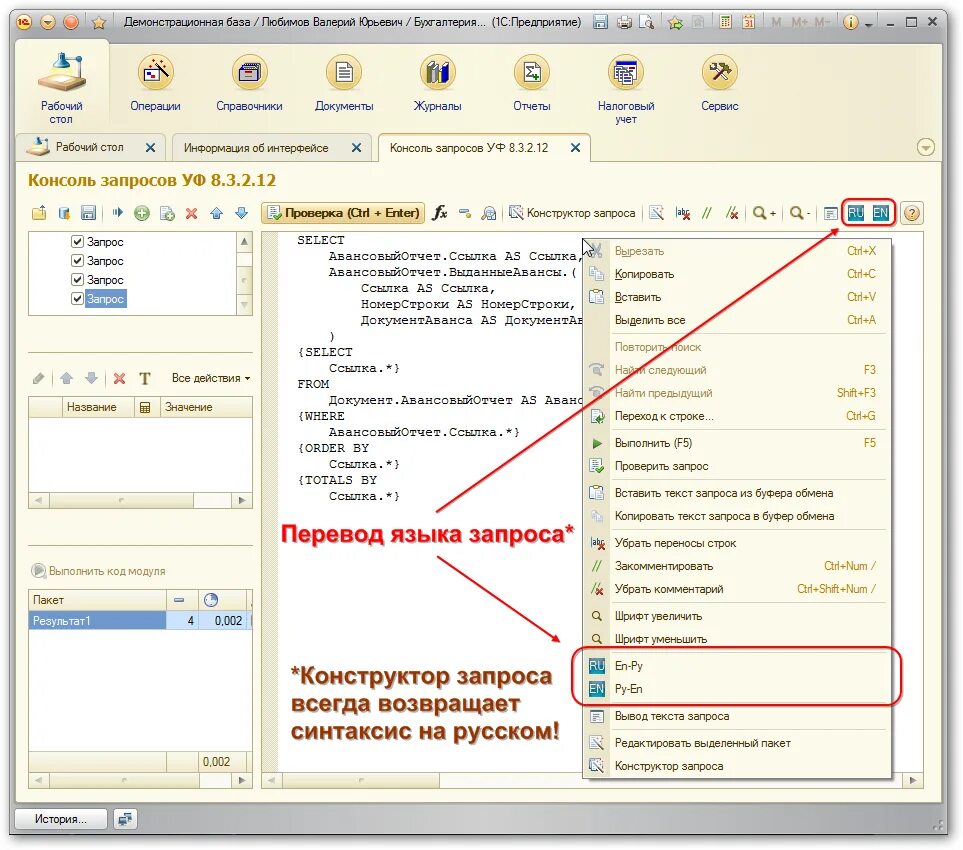Screen dimensions: 963x850
Task: Choose Конструктор запроса in context menu
Action: pyautogui.click(x=737, y=766)
